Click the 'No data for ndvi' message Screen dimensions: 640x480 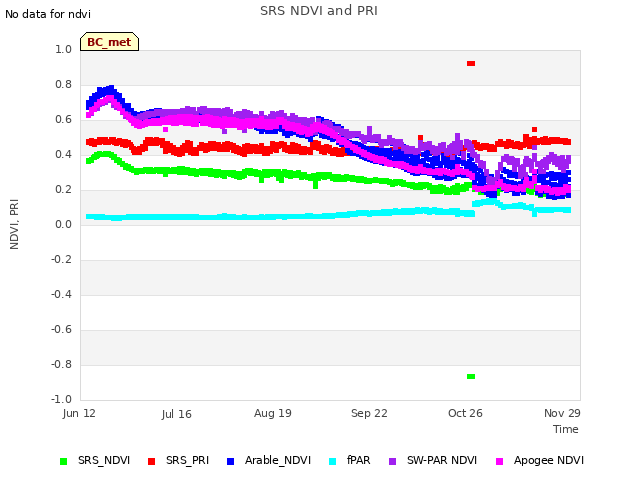point(48,14)
